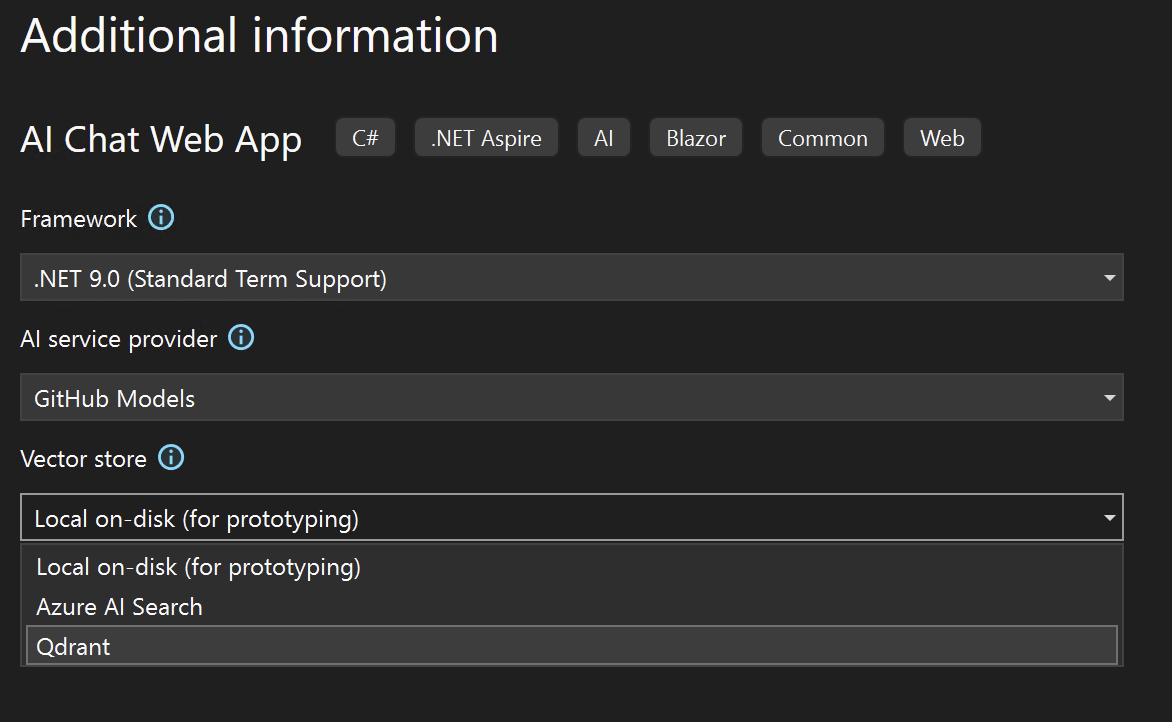Click the Vector store label text
1172x722 pixels.
(83, 459)
